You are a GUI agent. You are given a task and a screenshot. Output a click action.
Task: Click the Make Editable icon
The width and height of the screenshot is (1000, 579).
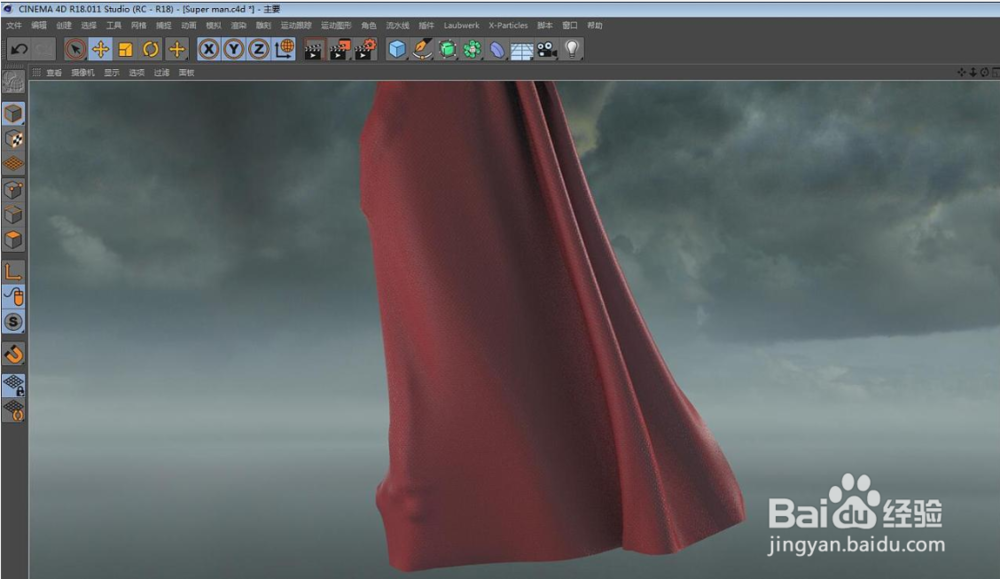(13, 82)
